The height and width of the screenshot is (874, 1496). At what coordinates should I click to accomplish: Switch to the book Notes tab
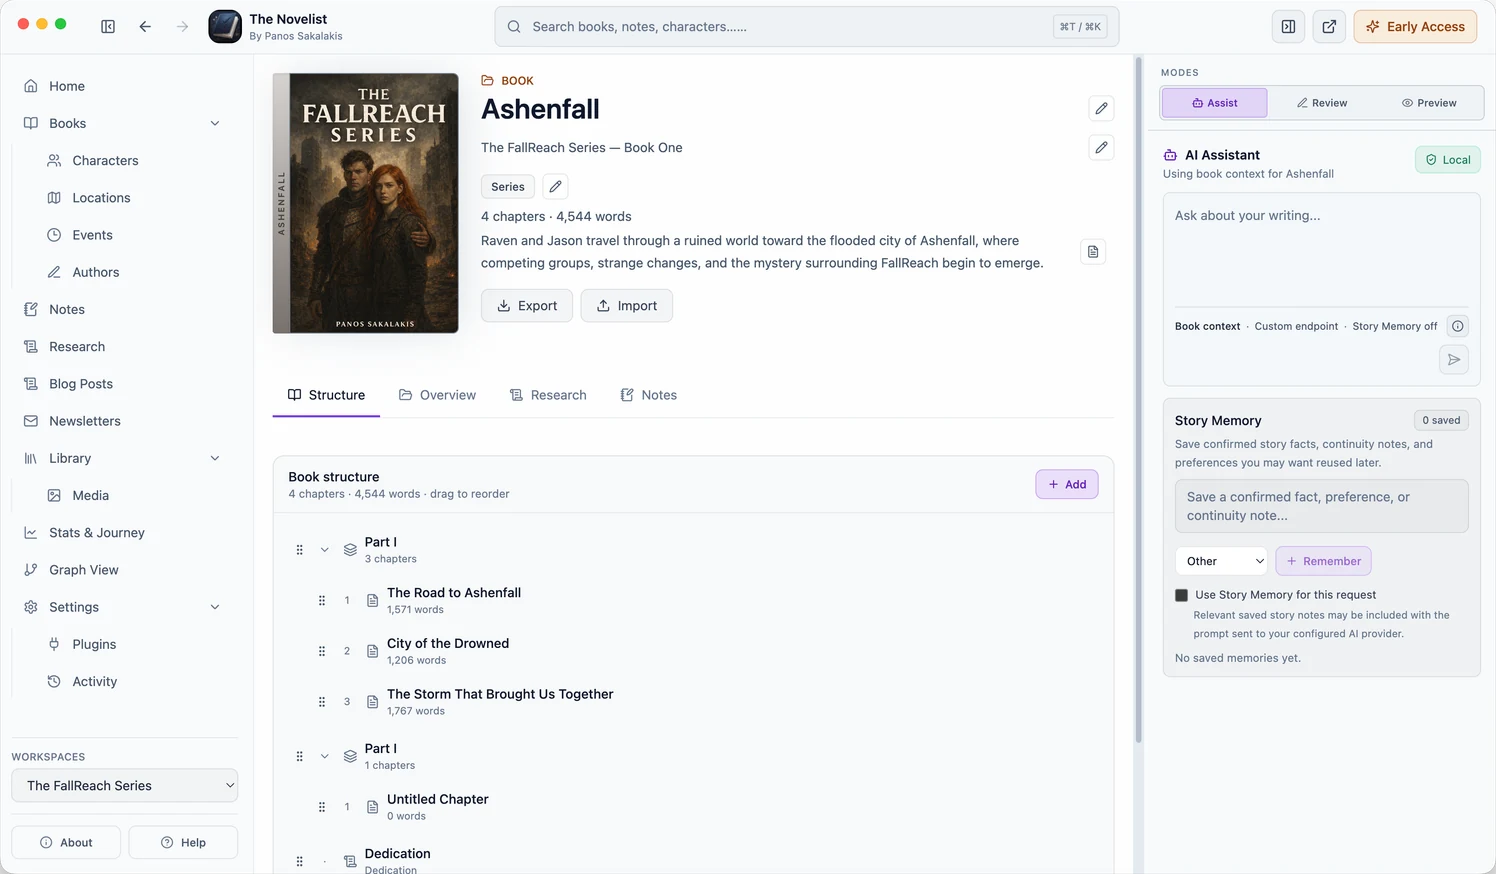[648, 395]
